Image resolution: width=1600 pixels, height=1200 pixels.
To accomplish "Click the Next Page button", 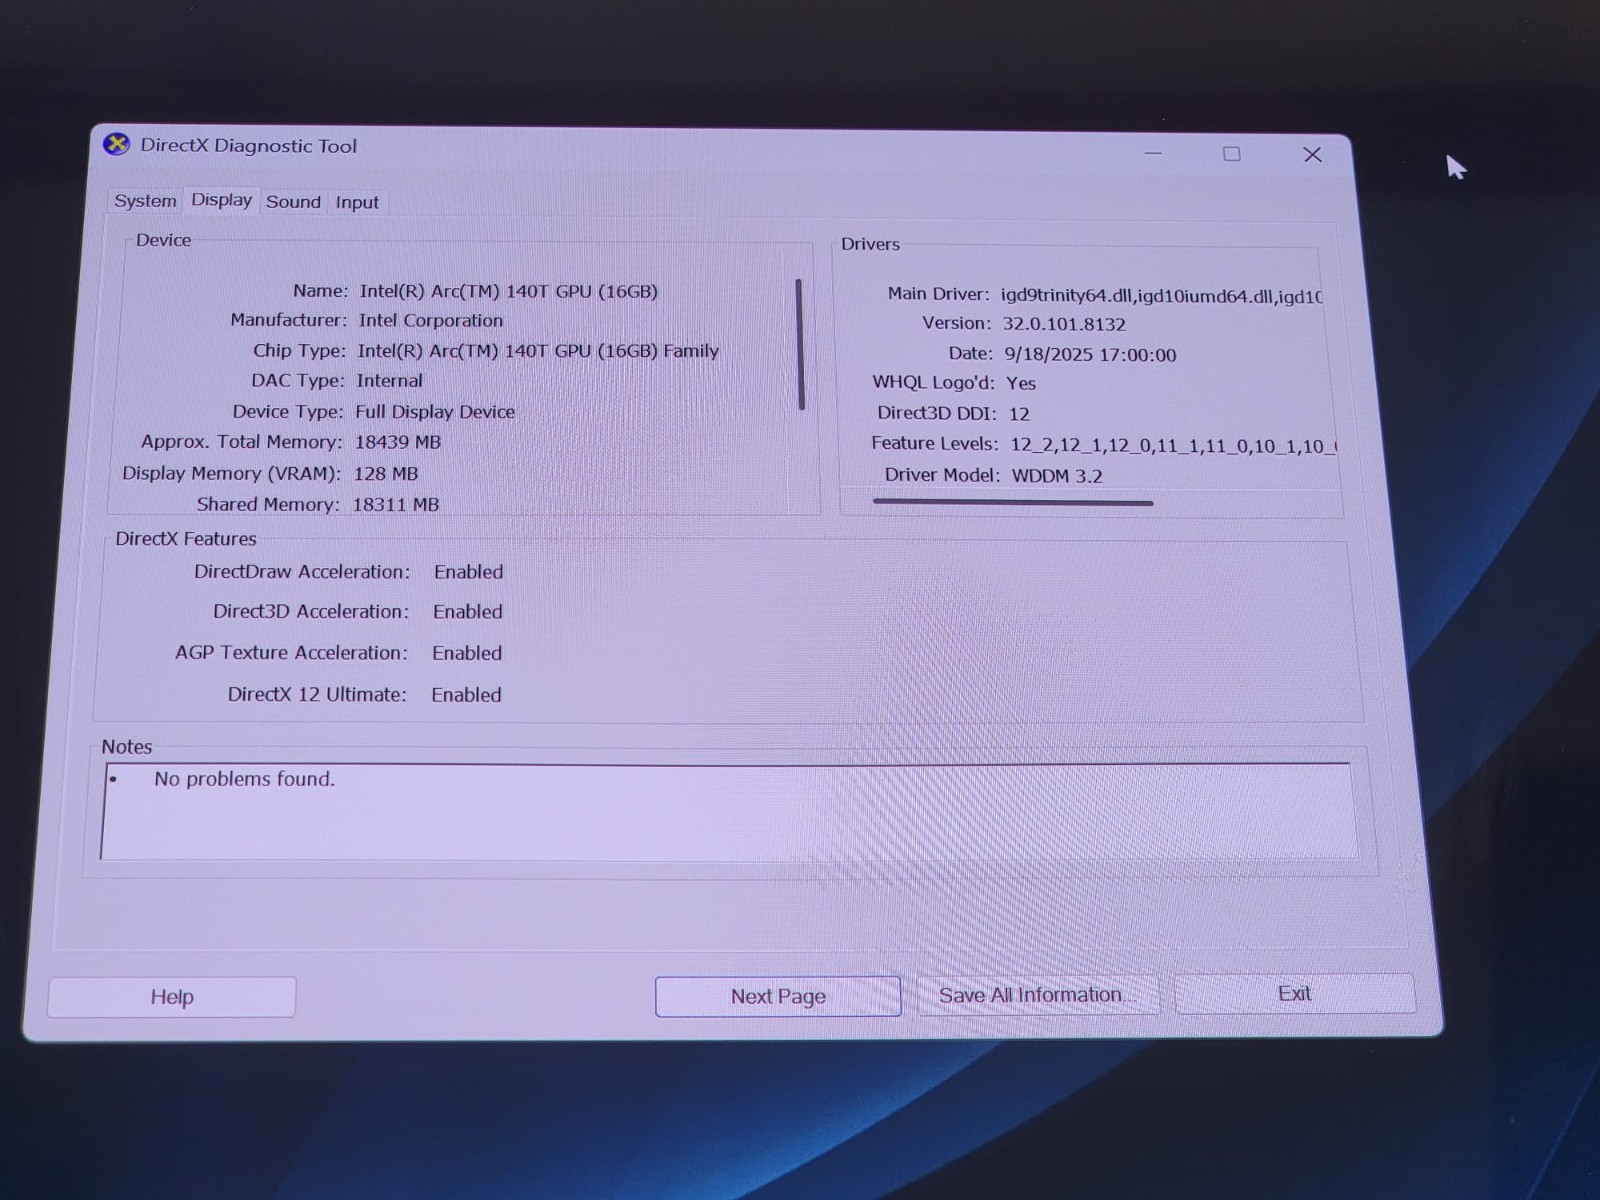I will pos(778,996).
